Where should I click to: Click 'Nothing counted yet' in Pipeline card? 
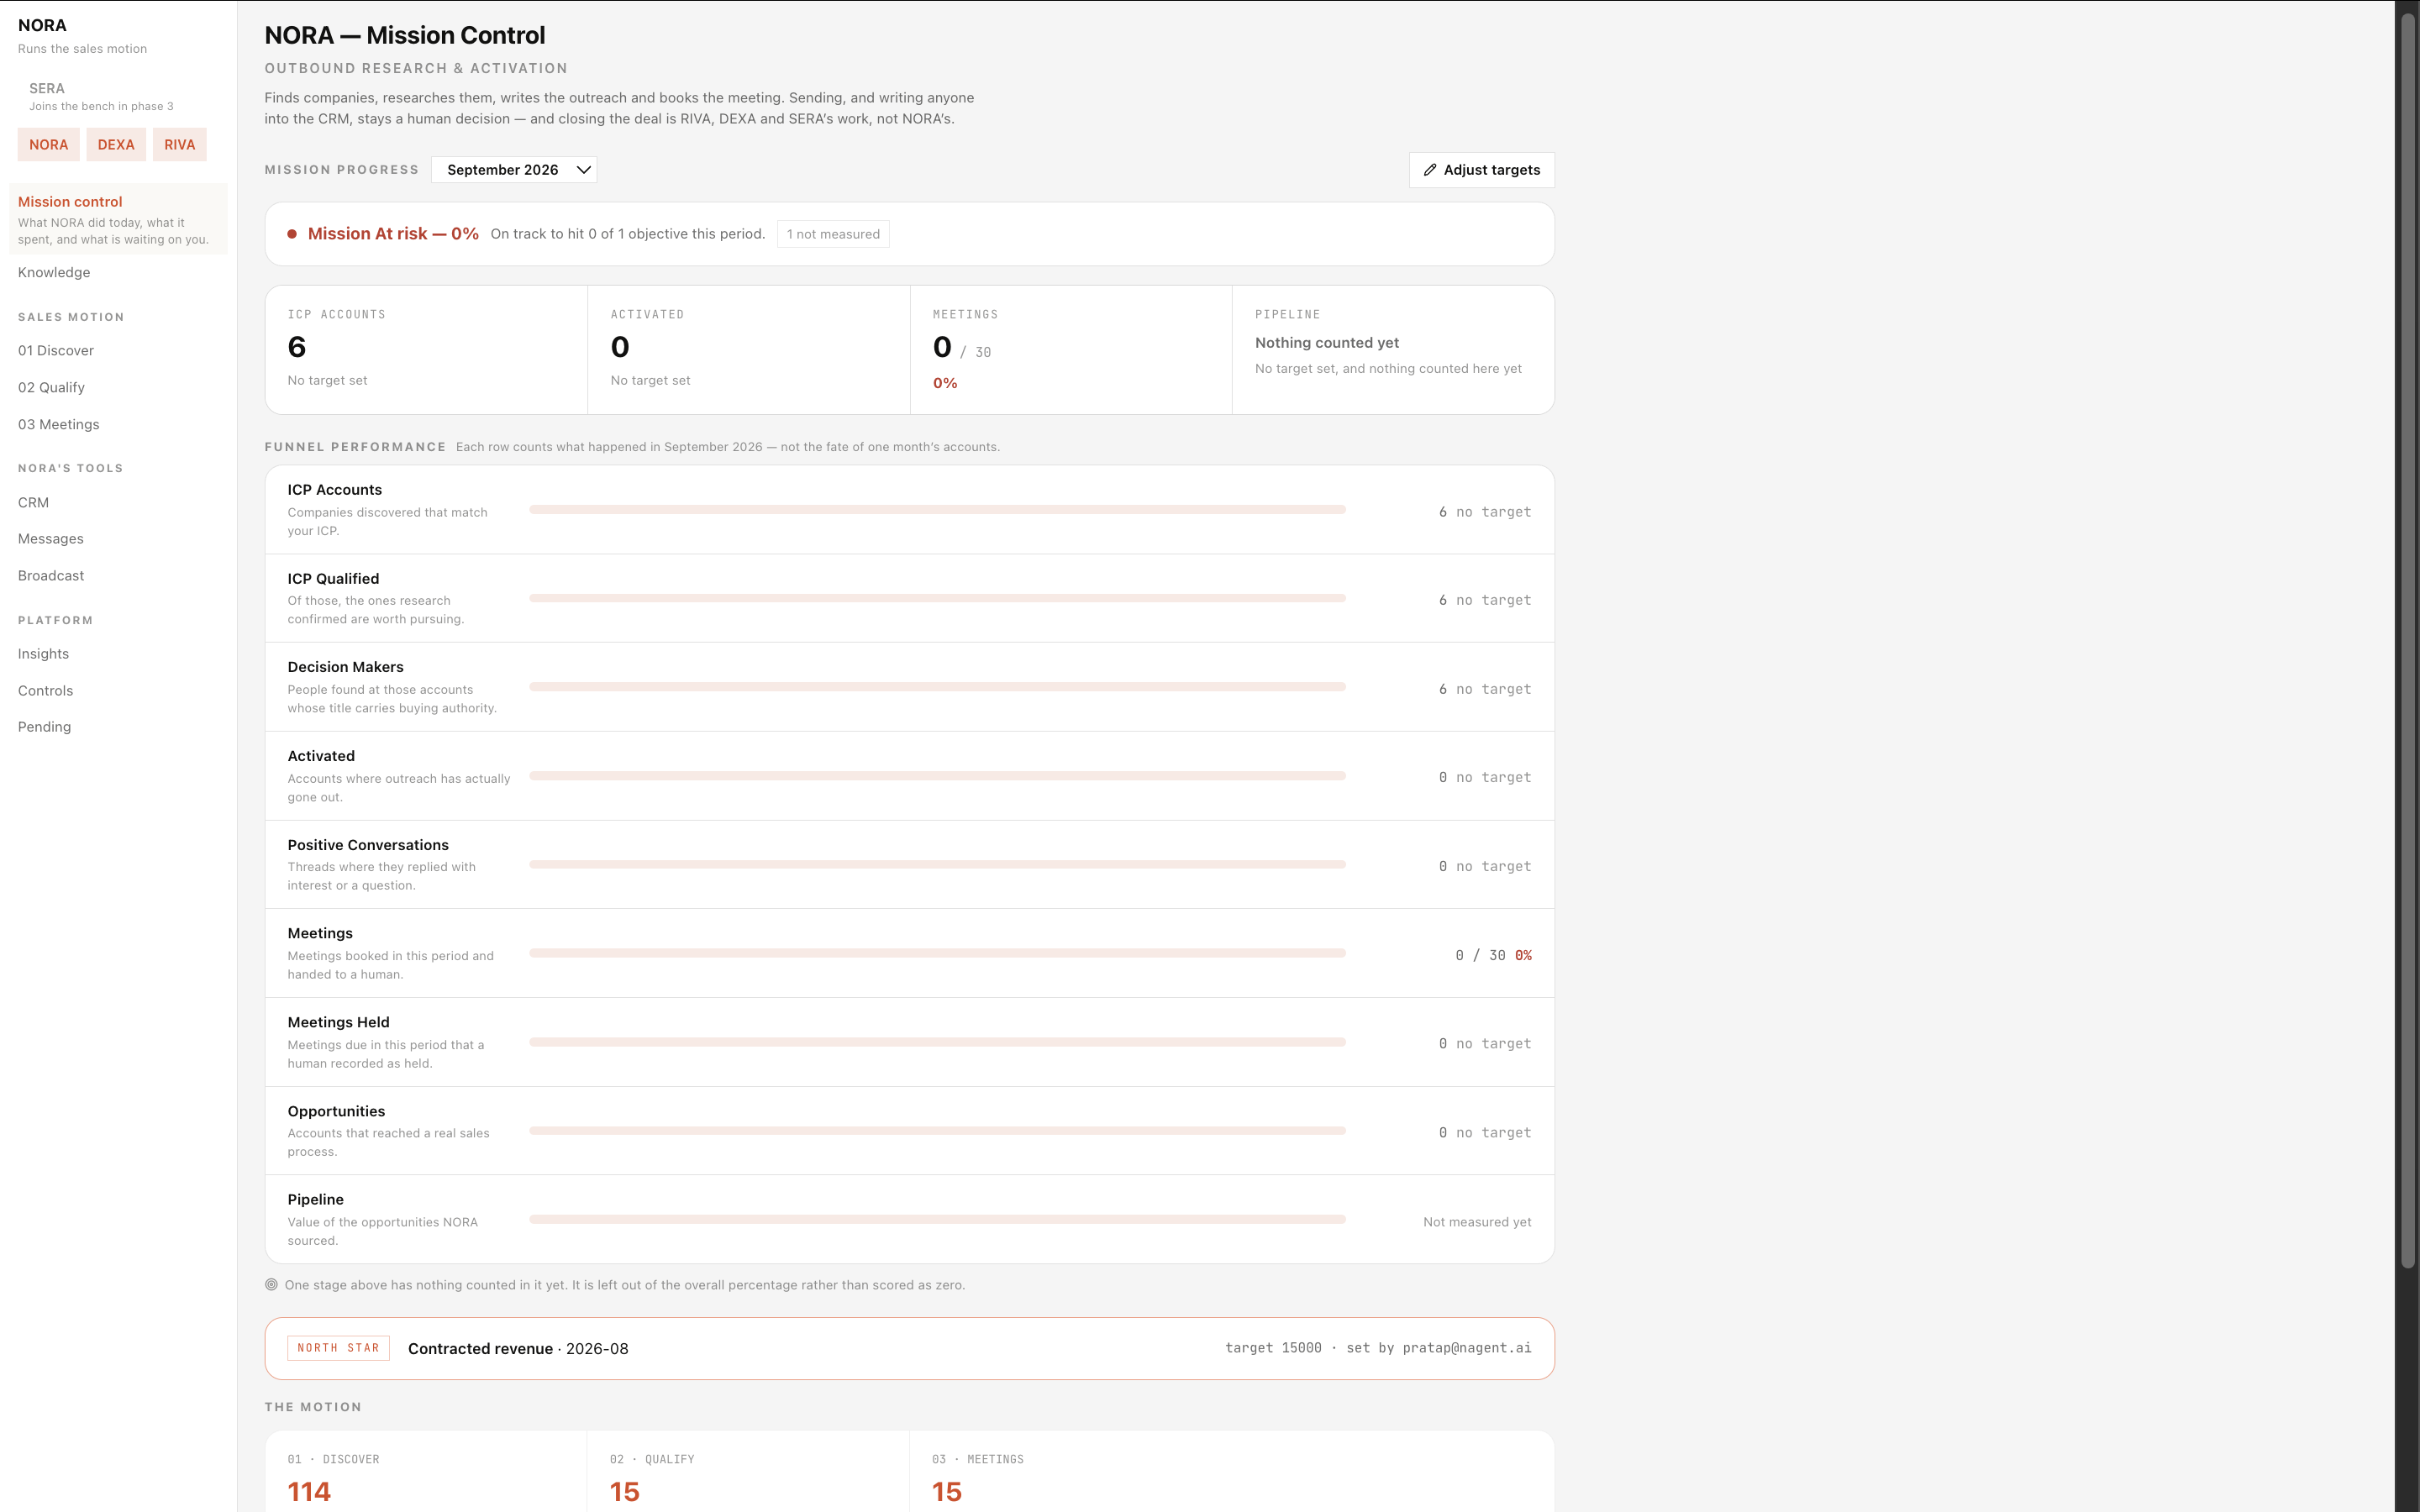click(1326, 342)
